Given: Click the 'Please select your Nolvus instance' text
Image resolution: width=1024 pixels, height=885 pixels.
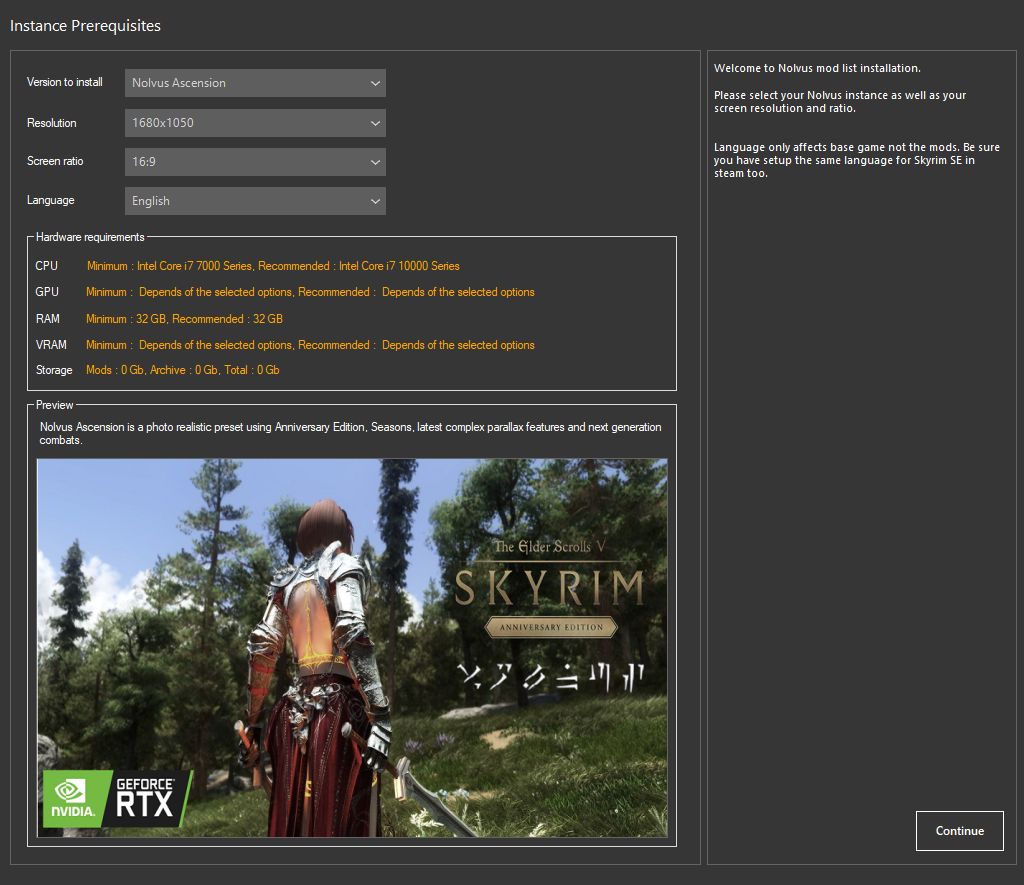Looking at the screenshot, I should [x=840, y=101].
